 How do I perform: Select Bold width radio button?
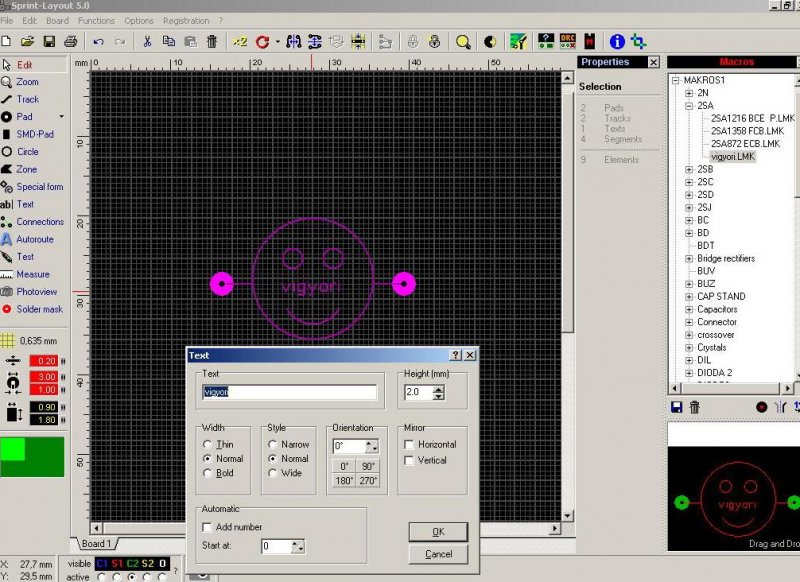pos(207,473)
